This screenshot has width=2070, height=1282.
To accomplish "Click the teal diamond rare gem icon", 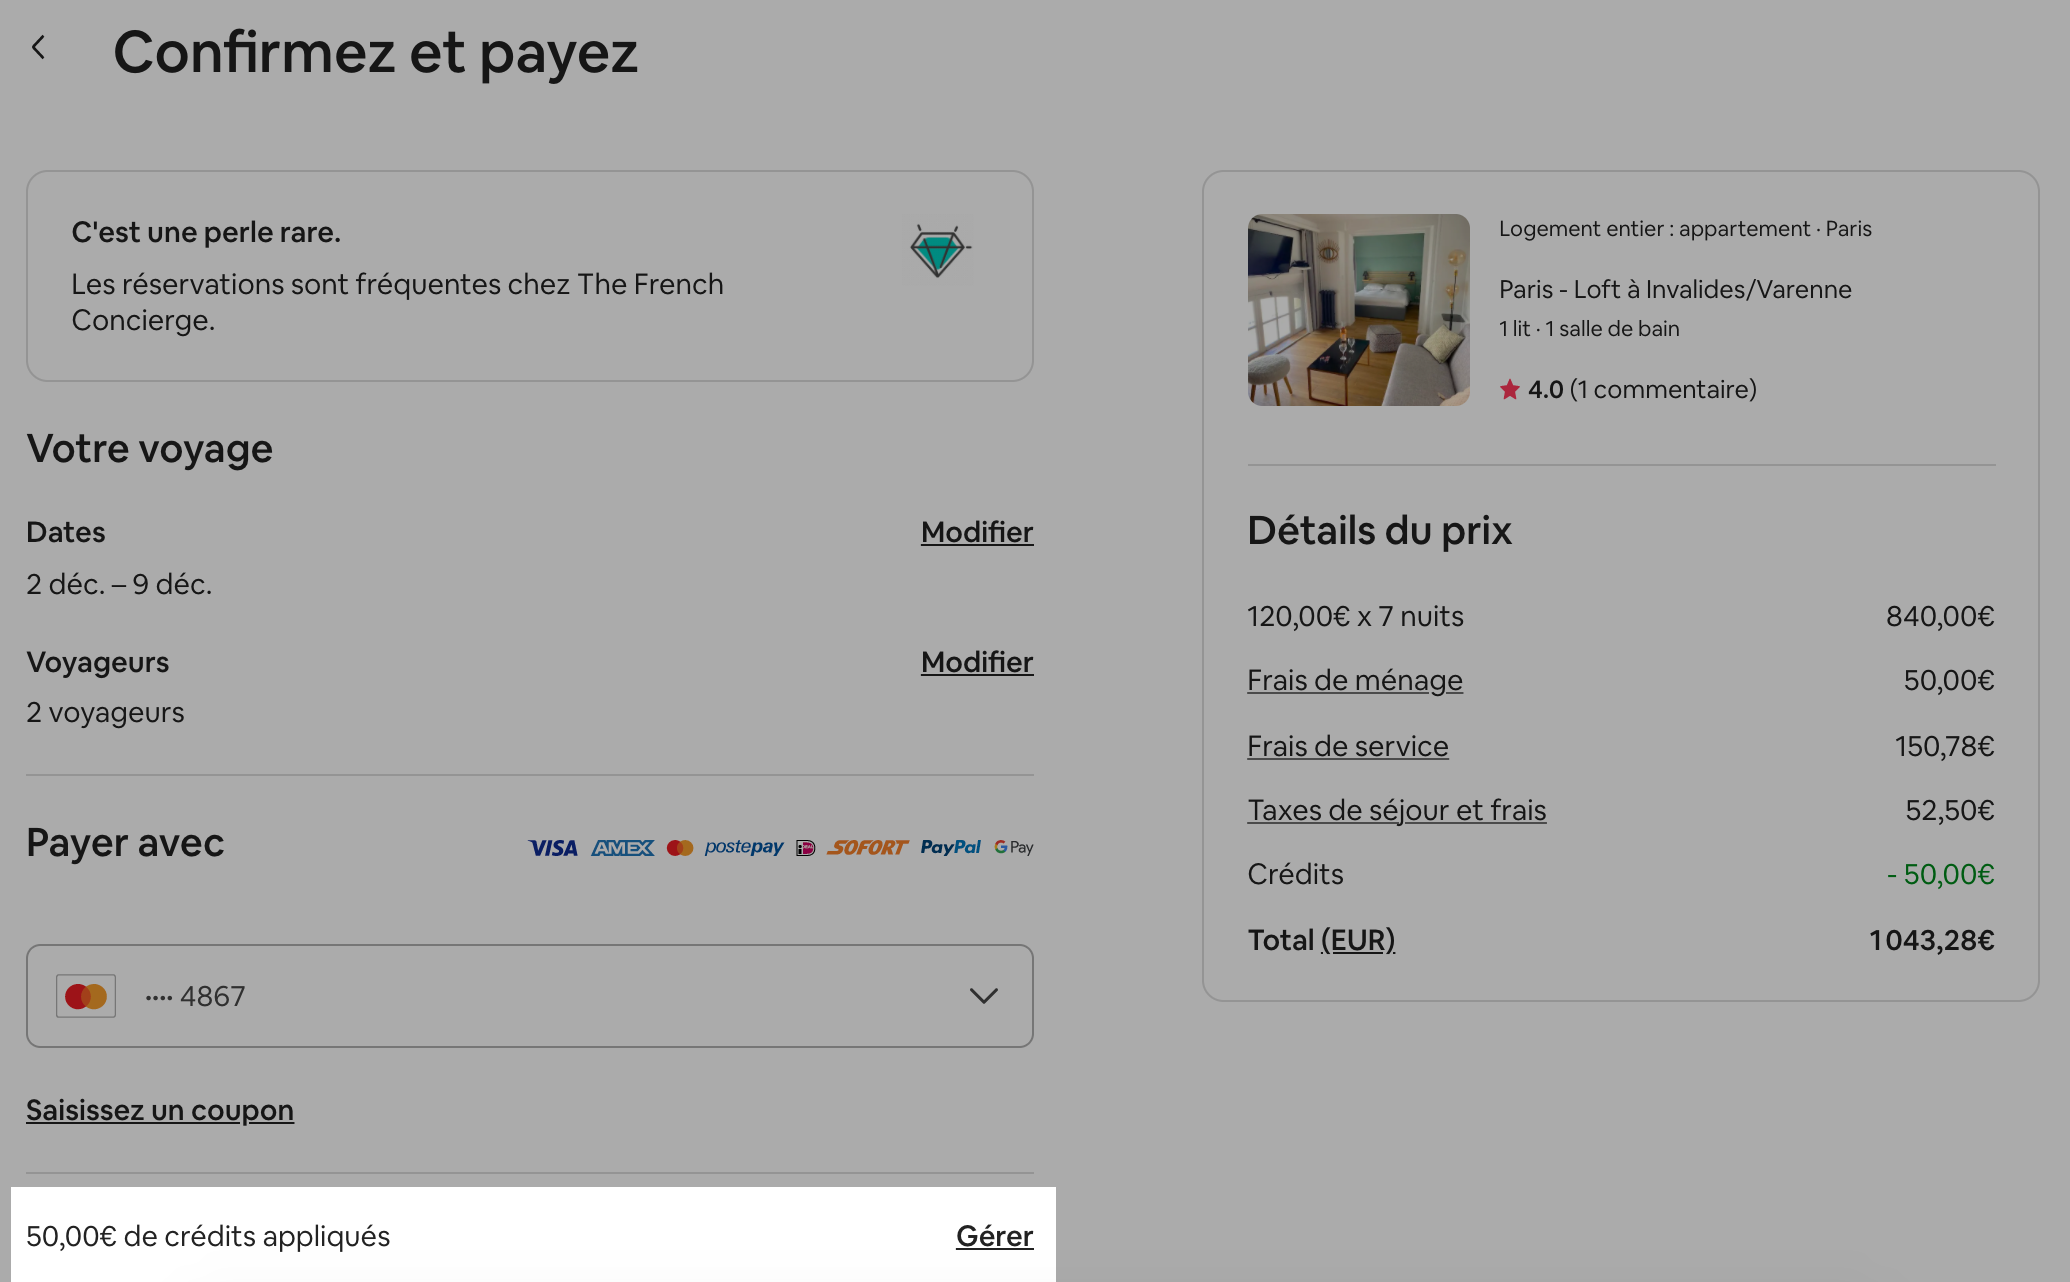I will (x=937, y=250).
